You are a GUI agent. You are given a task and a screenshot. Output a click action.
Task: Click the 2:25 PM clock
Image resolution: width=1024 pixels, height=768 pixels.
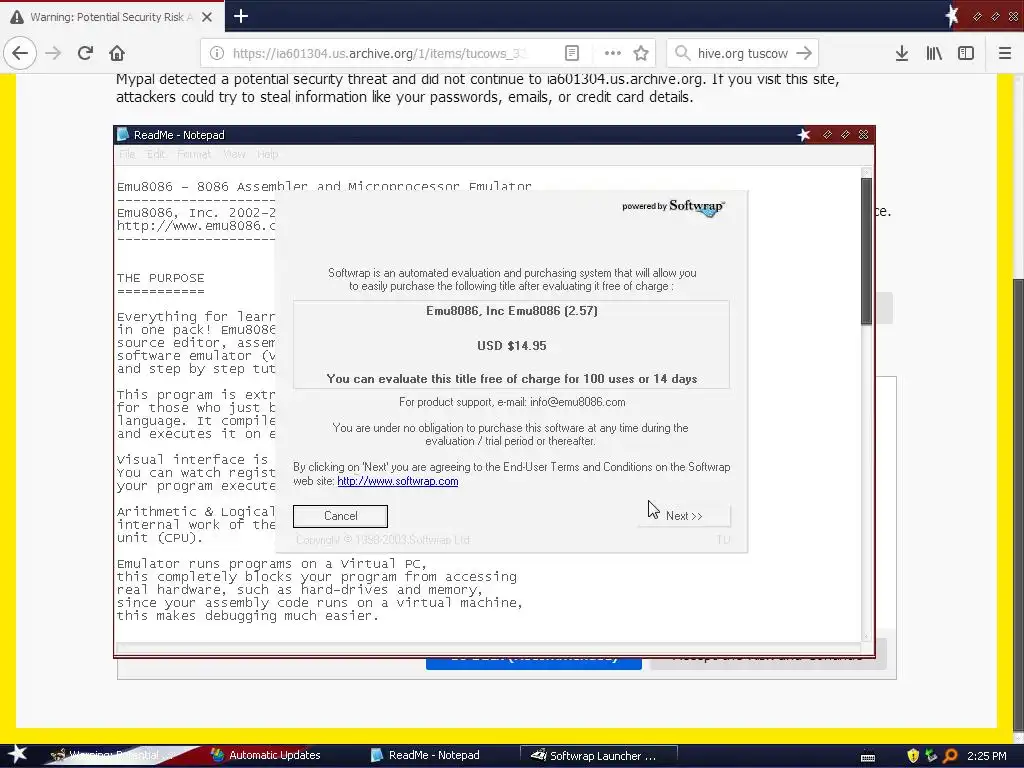[x=987, y=756]
